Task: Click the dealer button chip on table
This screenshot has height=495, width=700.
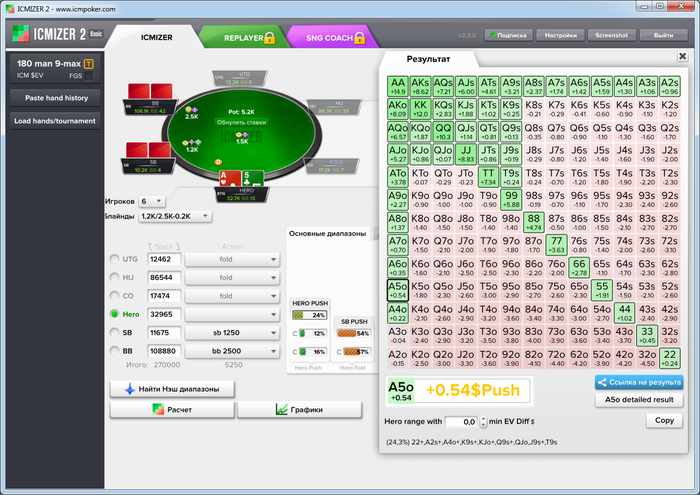Action: click(x=218, y=162)
